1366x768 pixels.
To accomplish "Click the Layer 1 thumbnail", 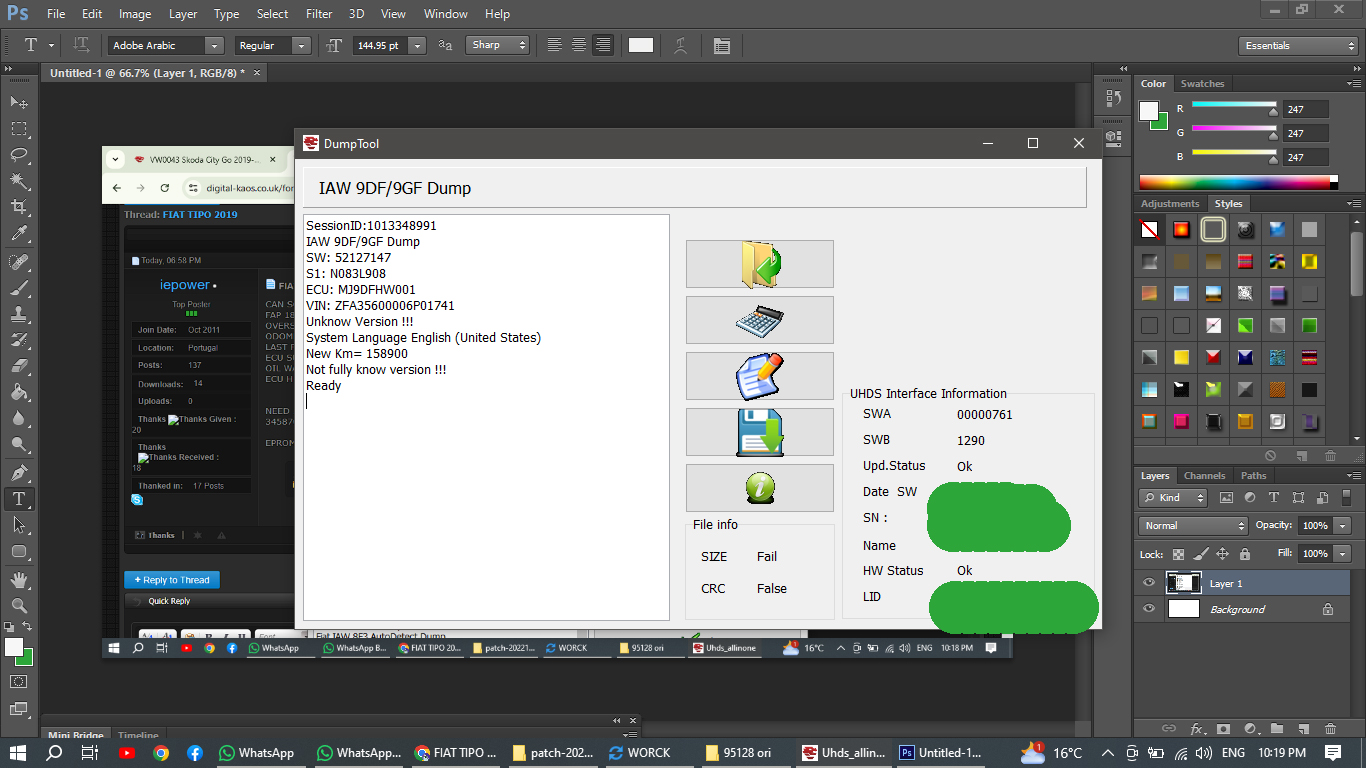I will [x=1184, y=583].
